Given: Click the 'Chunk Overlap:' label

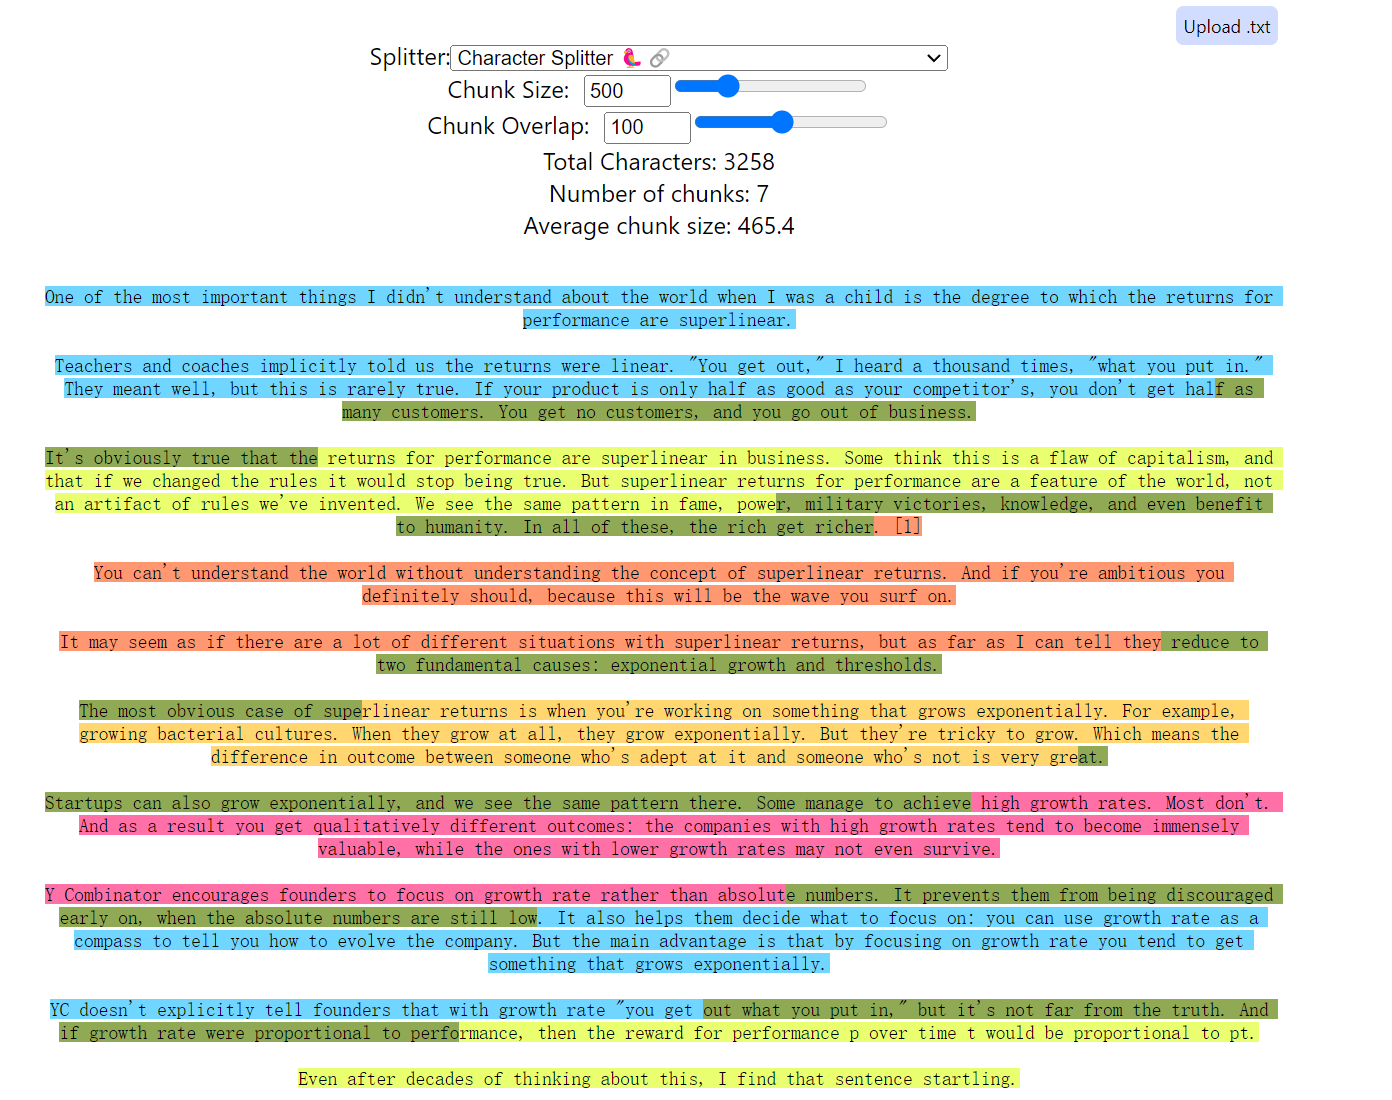Looking at the screenshot, I should 508,126.
